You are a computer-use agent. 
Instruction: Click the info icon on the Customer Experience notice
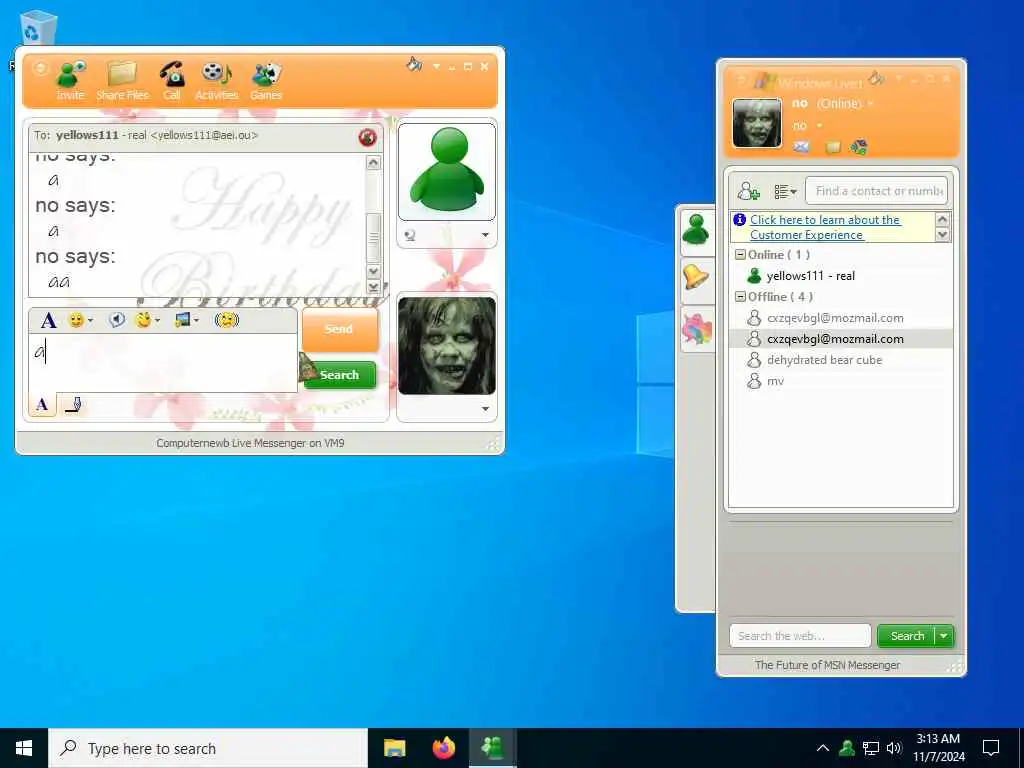739,219
